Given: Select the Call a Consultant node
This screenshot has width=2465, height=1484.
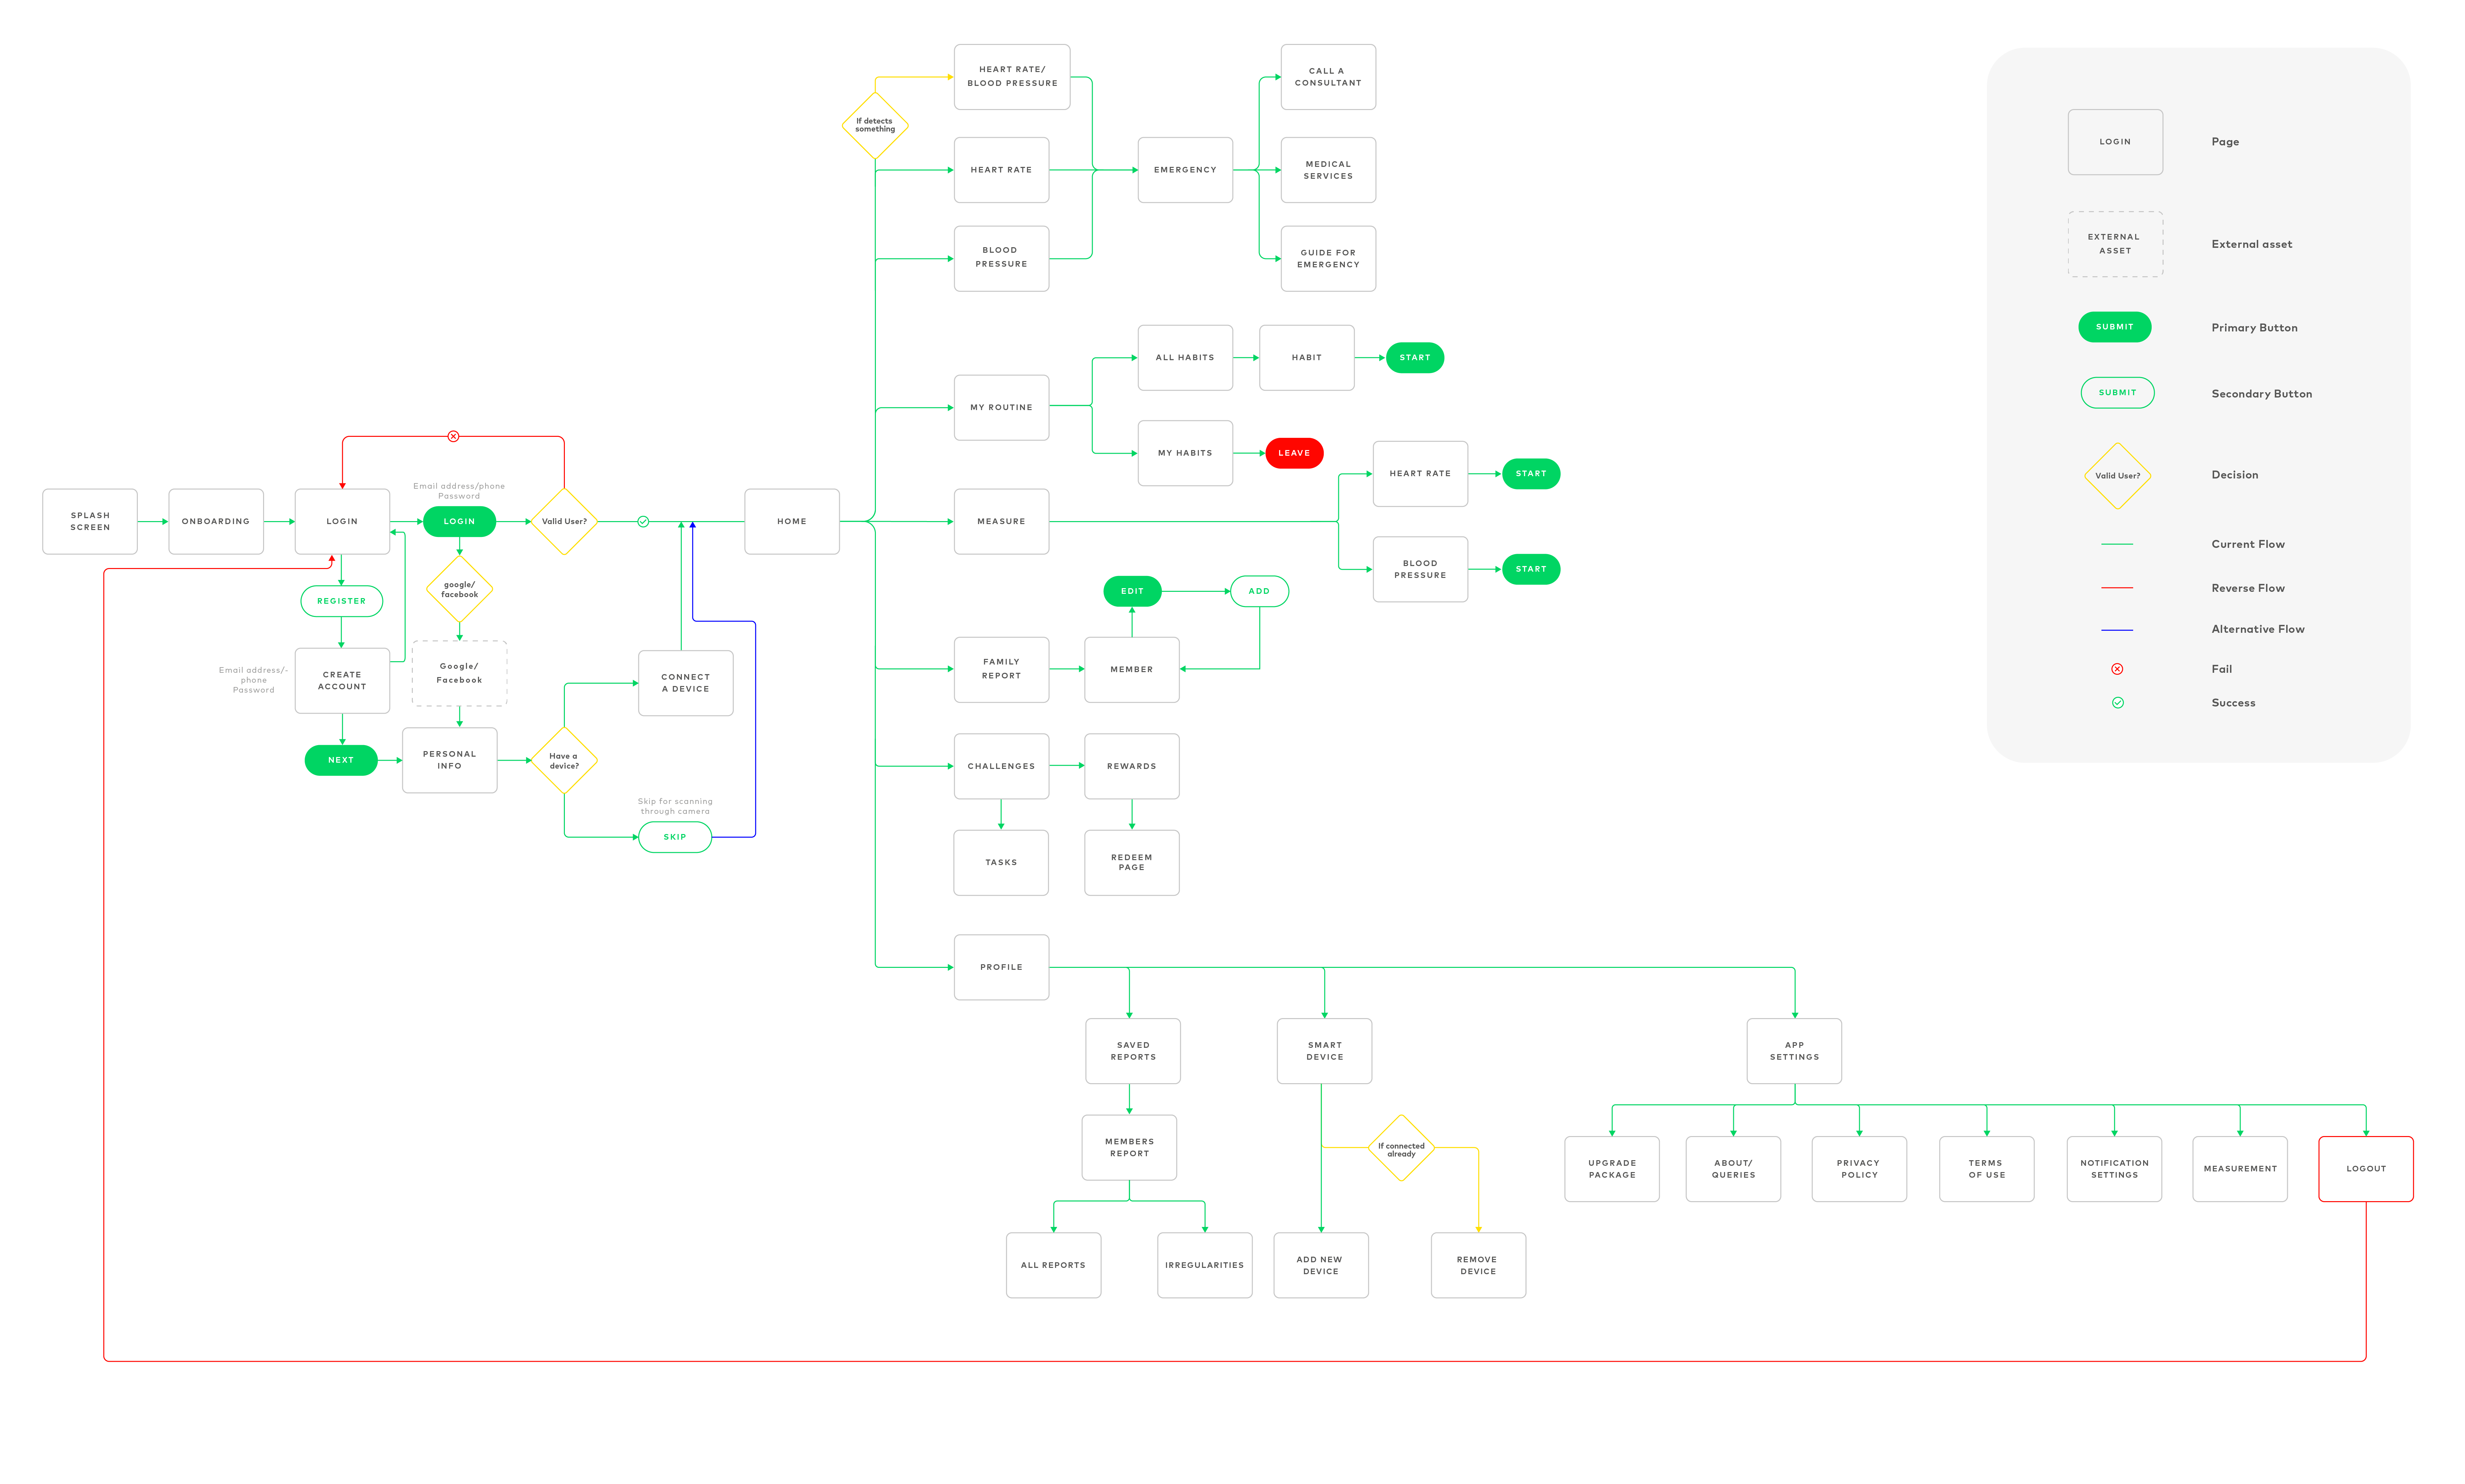Looking at the screenshot, I should tap(1328, 77).
